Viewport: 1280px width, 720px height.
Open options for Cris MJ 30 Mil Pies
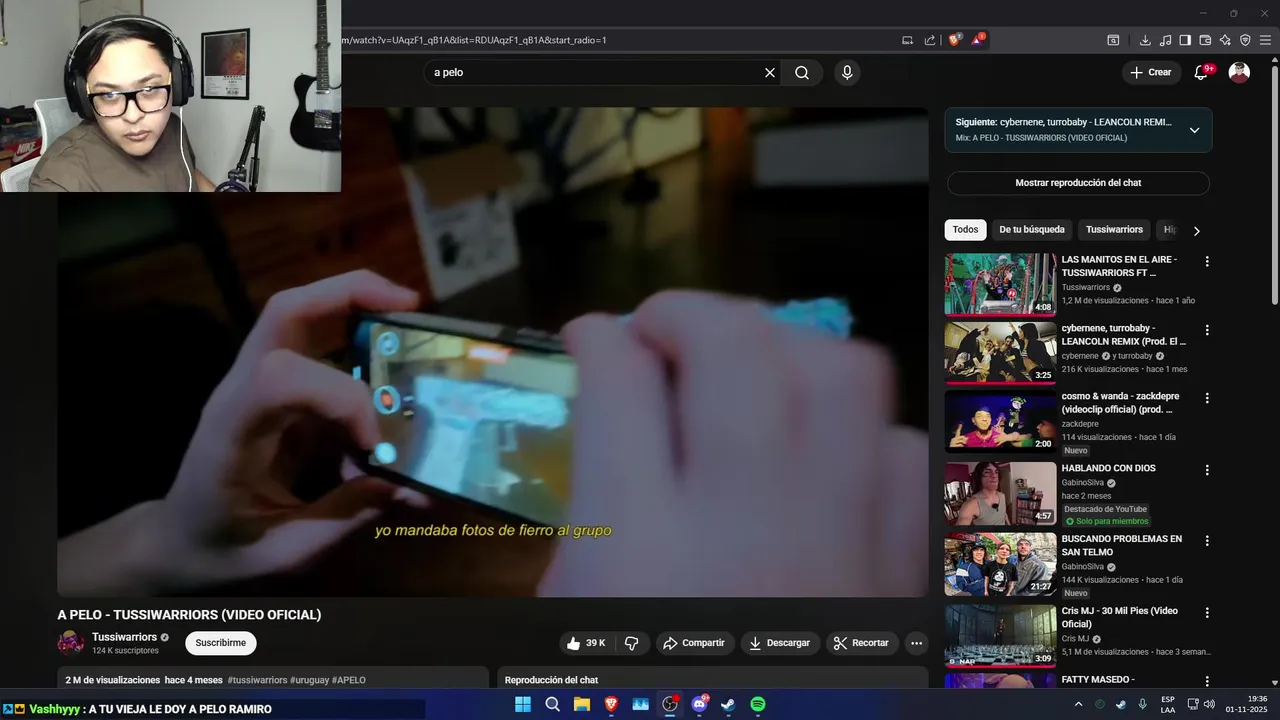[1207, 612]
